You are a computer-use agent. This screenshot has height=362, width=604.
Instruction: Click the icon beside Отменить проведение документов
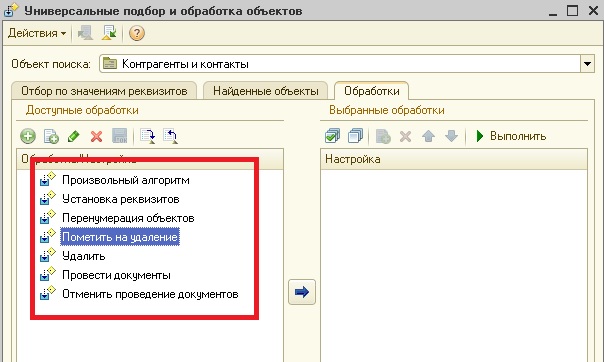48,293
